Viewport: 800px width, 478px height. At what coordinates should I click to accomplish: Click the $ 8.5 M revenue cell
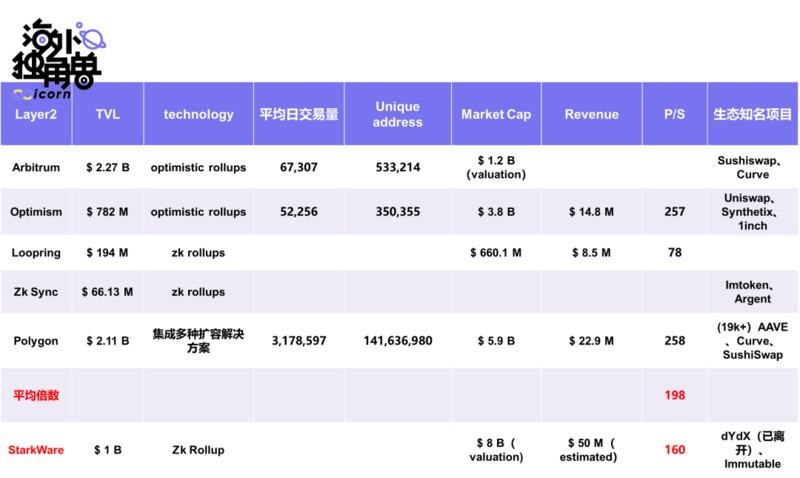click(591, 253)
